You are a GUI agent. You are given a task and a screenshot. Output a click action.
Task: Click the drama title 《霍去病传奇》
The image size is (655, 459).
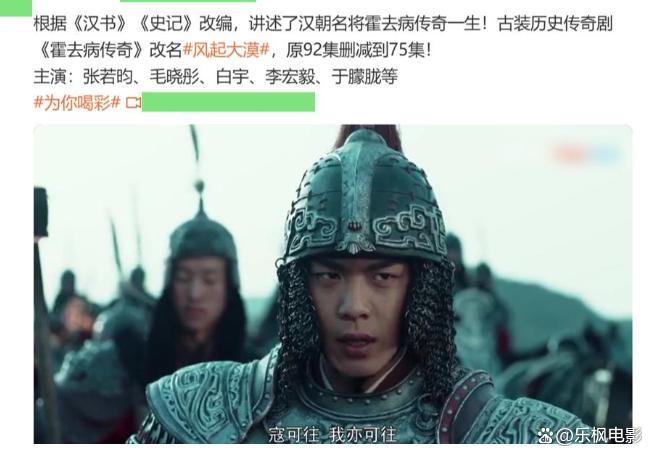pyautogui.click(x=89, y=51)
